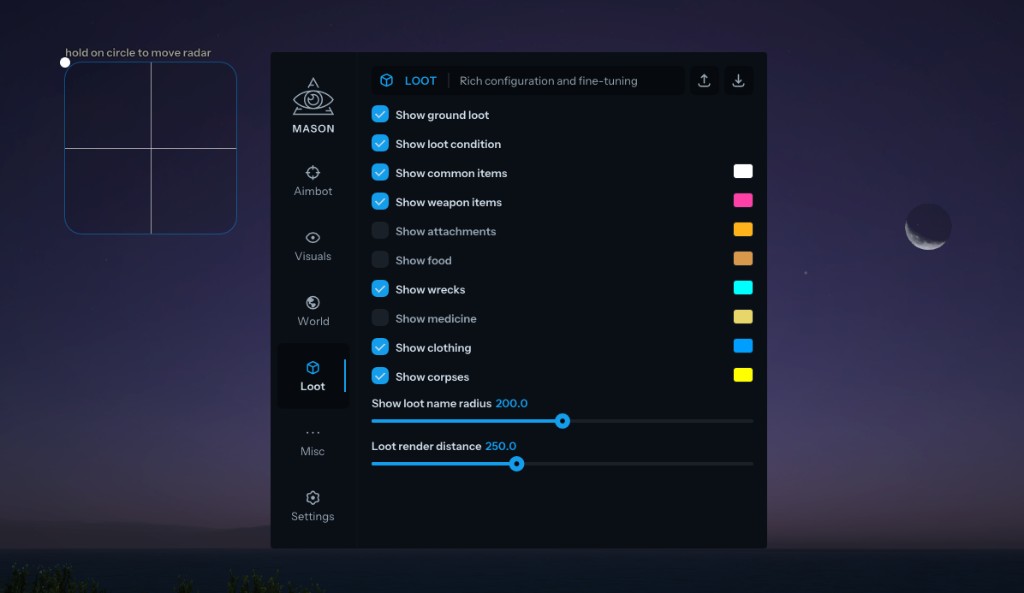The image size is (1024, 593).
Task: Click the Show loot name radius slider handle
Action: click(562, 421)
